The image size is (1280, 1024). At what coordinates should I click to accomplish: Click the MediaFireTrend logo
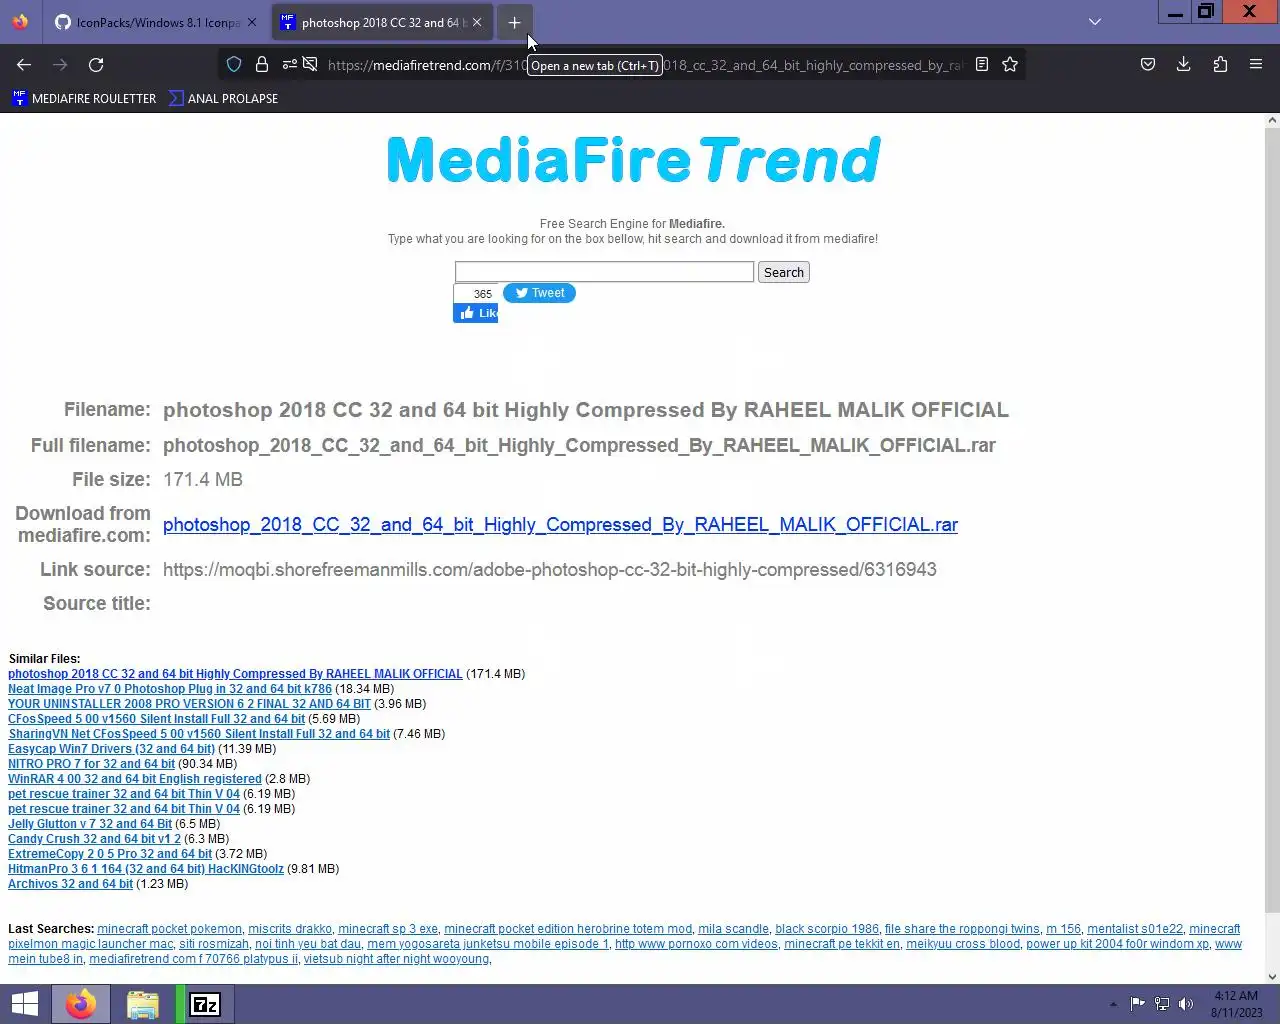(x=634, y=160)
